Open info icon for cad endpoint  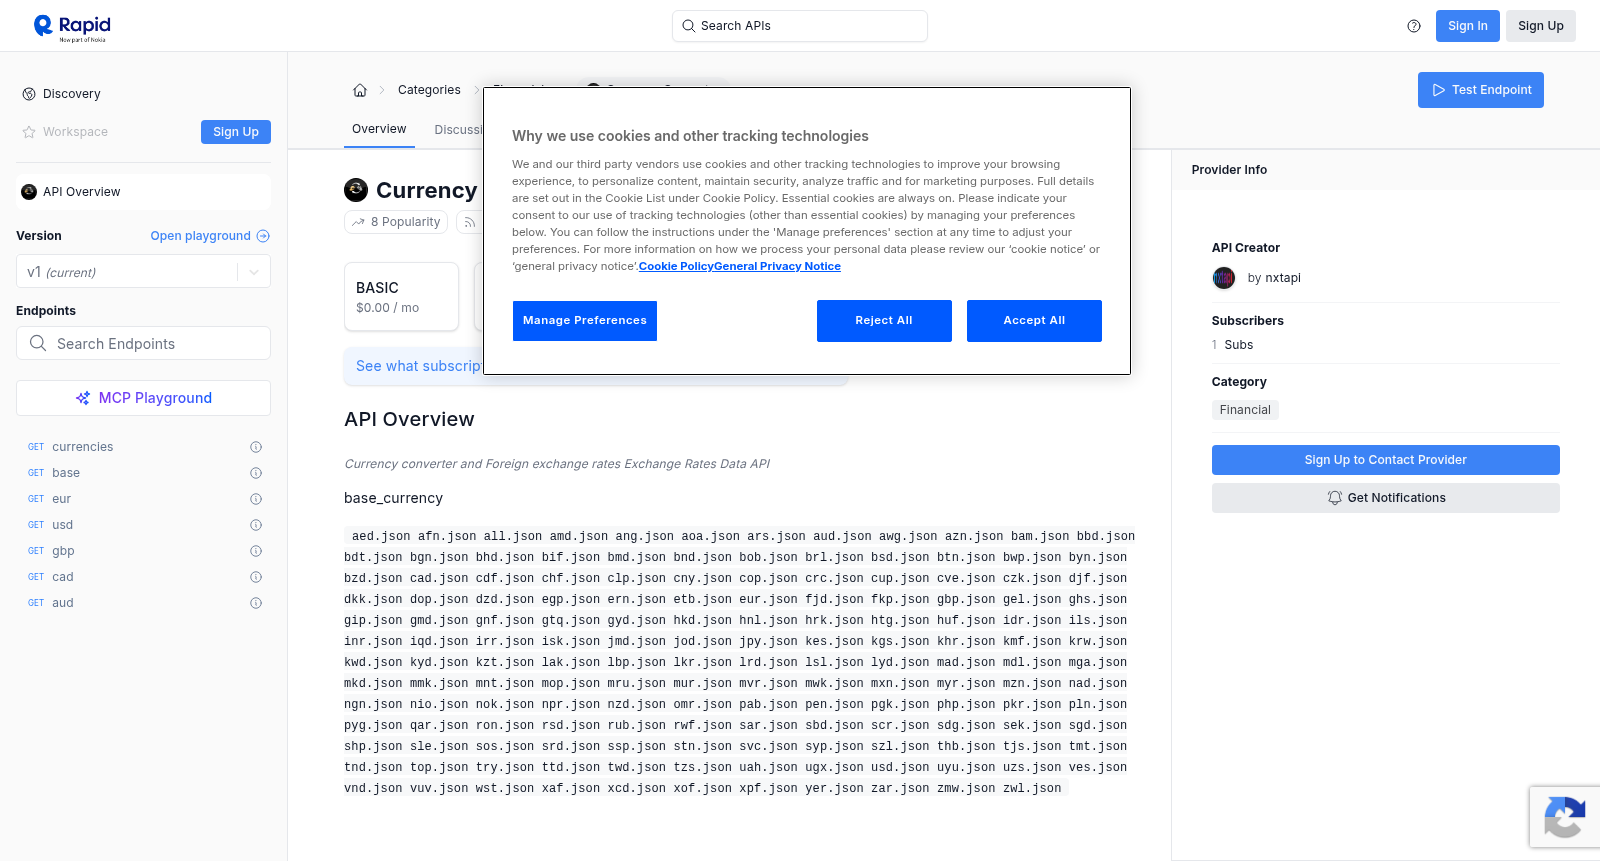click(256, 577)
